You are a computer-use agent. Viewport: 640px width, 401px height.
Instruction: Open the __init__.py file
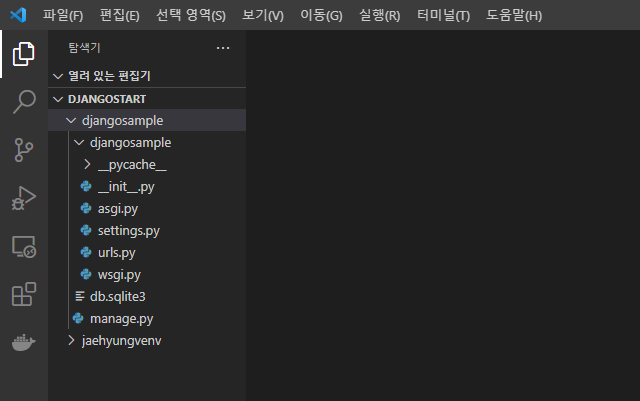pyautogui.click(x=126, y=187)
